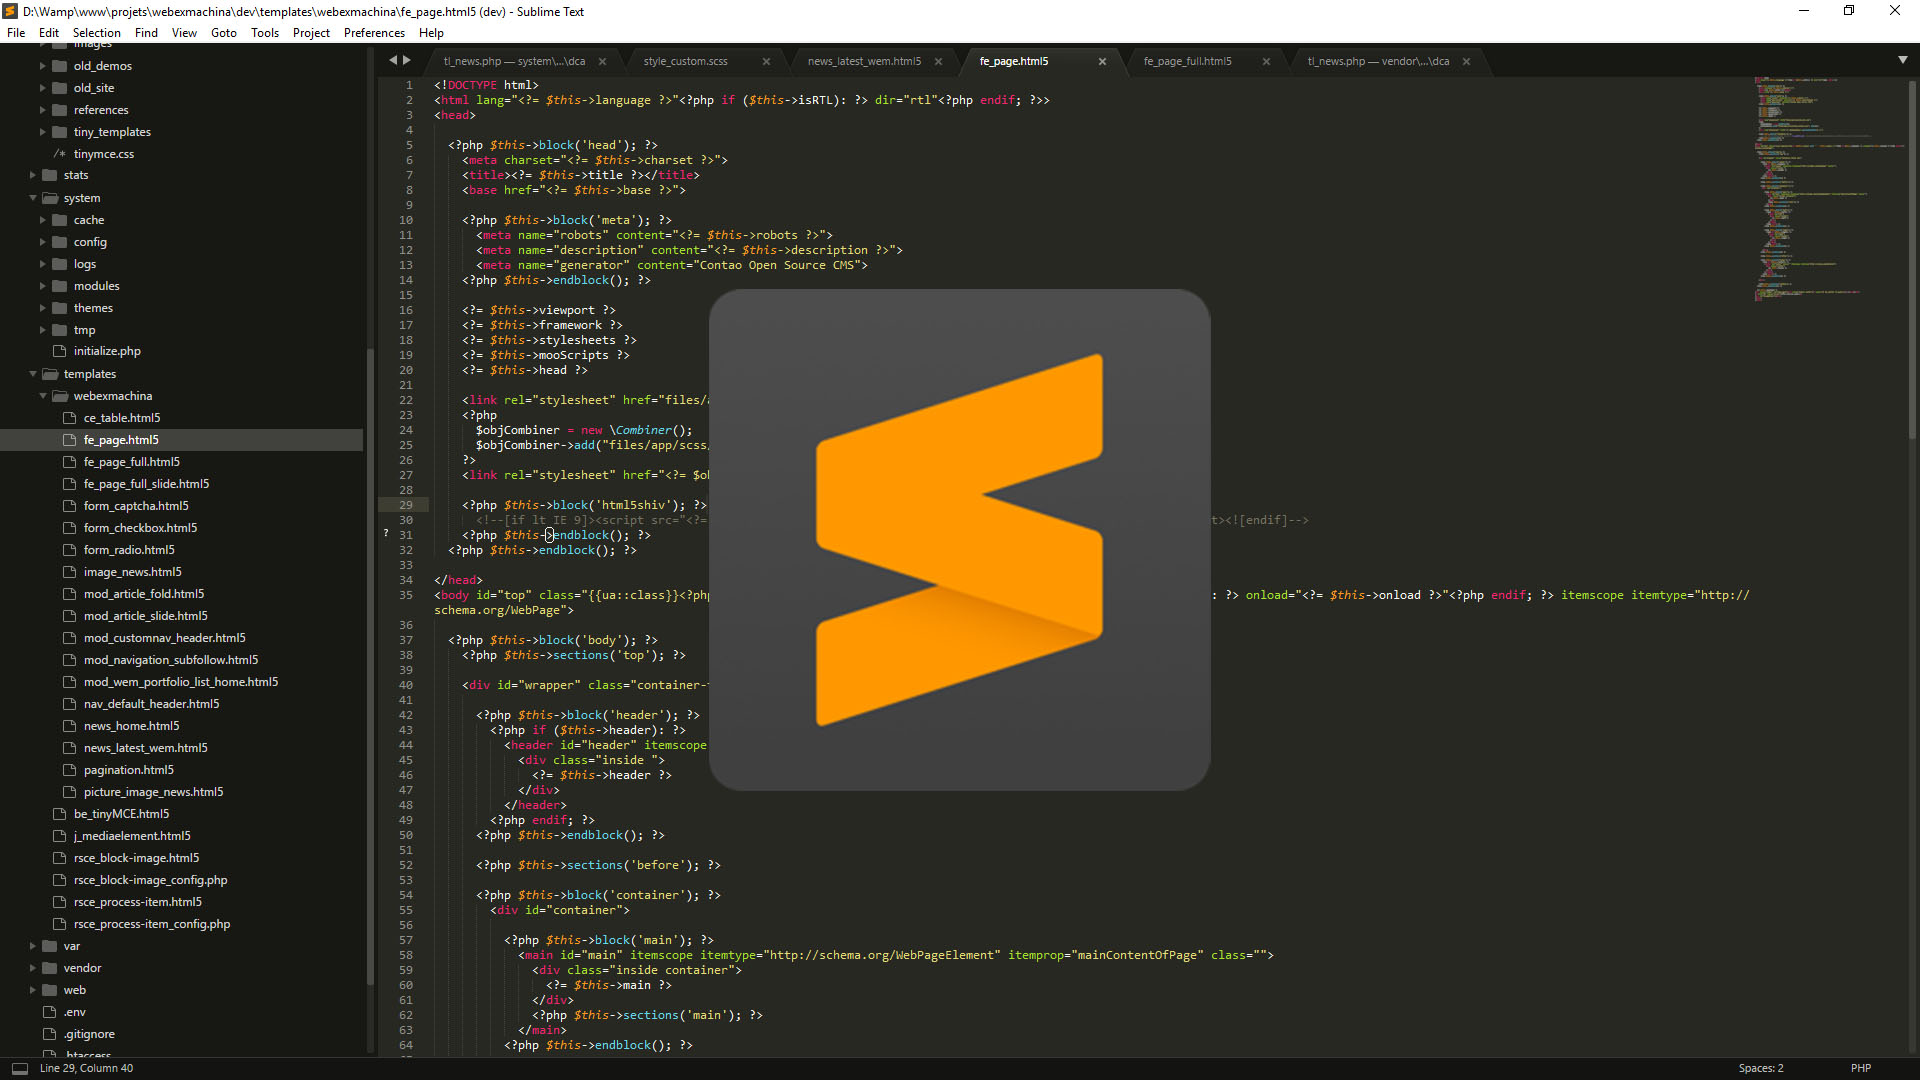This screenshot has width=1920, height=1080.
Task: Click the tmp folder icon
Action: coord(59,330)
